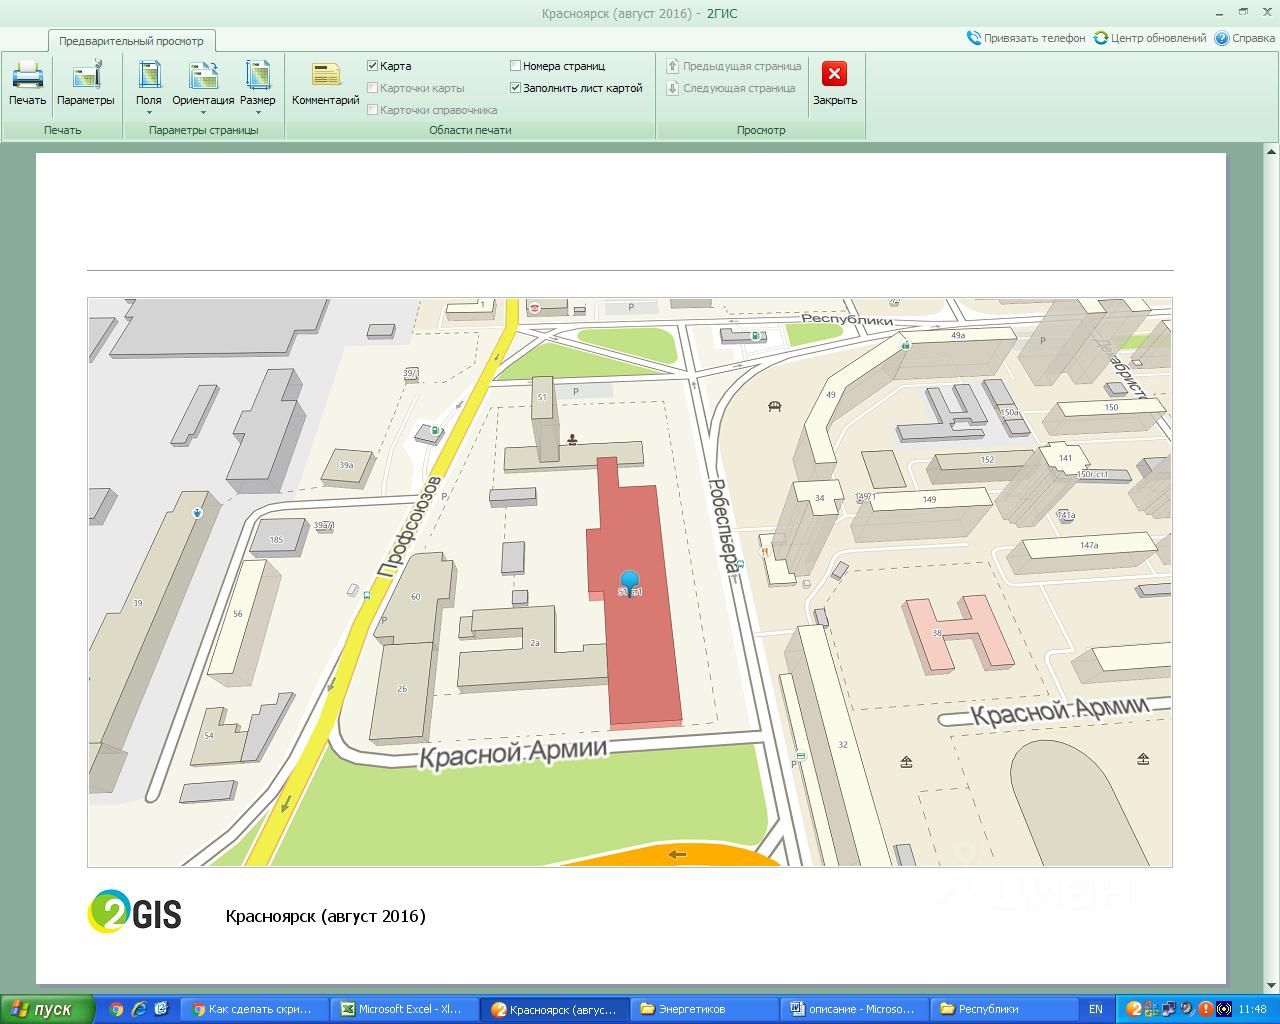Screen dimensions: 1280x1024
Task: Uncheck the Карта checkbox
Action: coord(373,66)
